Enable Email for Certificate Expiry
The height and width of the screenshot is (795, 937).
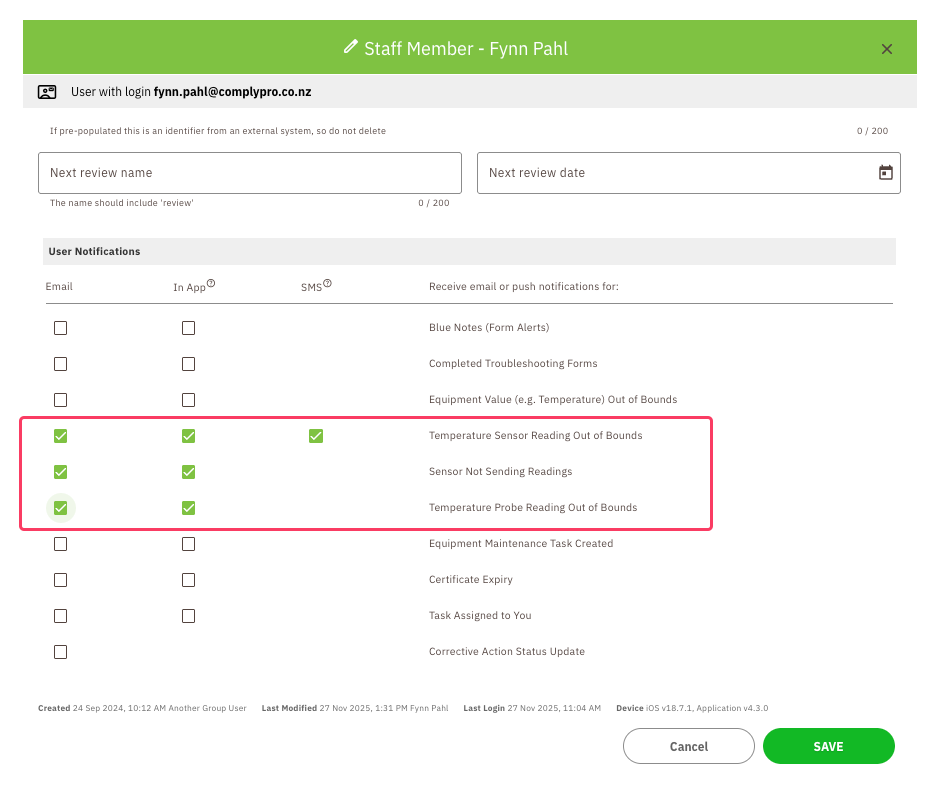click(60, 580)
